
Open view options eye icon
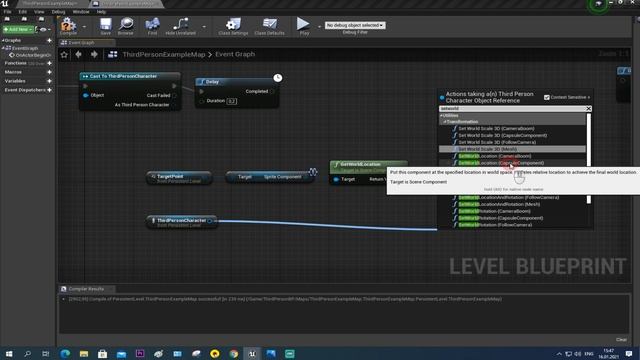tap(43, 29)
